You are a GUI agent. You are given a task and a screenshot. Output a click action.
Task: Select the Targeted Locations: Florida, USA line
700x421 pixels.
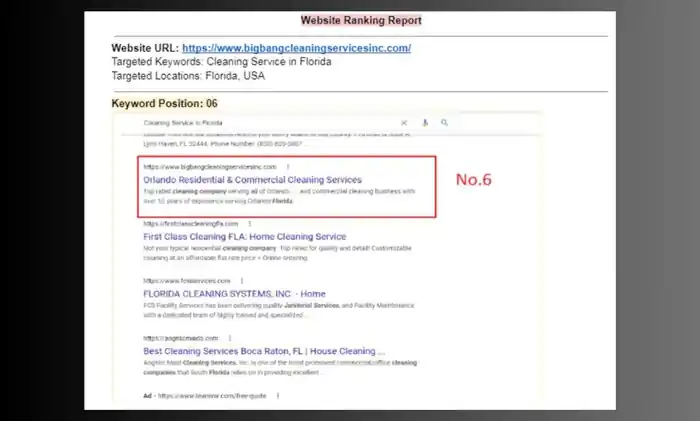188,76
